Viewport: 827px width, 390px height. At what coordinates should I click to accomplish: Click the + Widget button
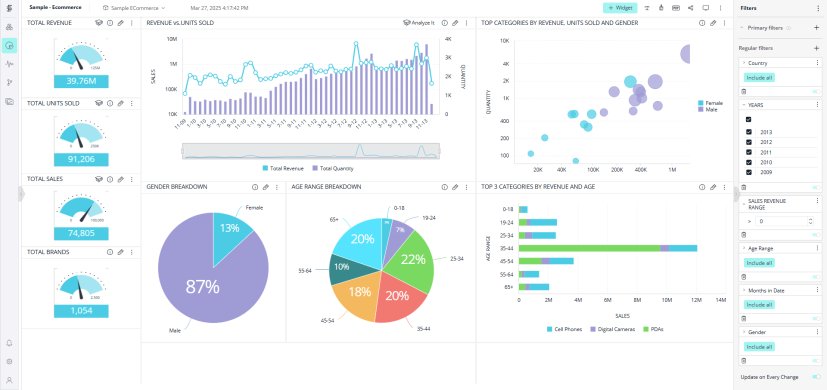pyautogui.click(x=620, y=8)
